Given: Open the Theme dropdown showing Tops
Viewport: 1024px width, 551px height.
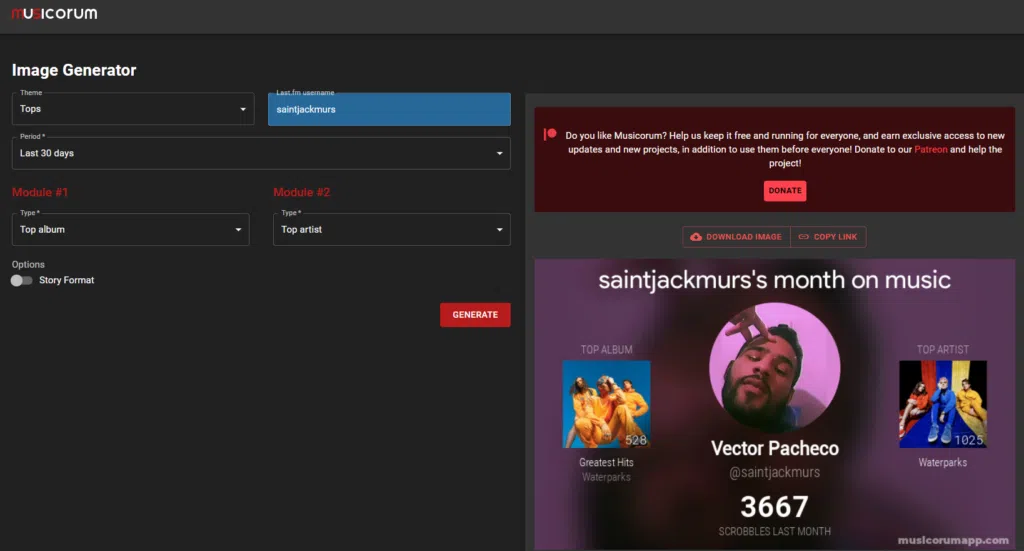Looking at the screenshot, I should 133,109.
